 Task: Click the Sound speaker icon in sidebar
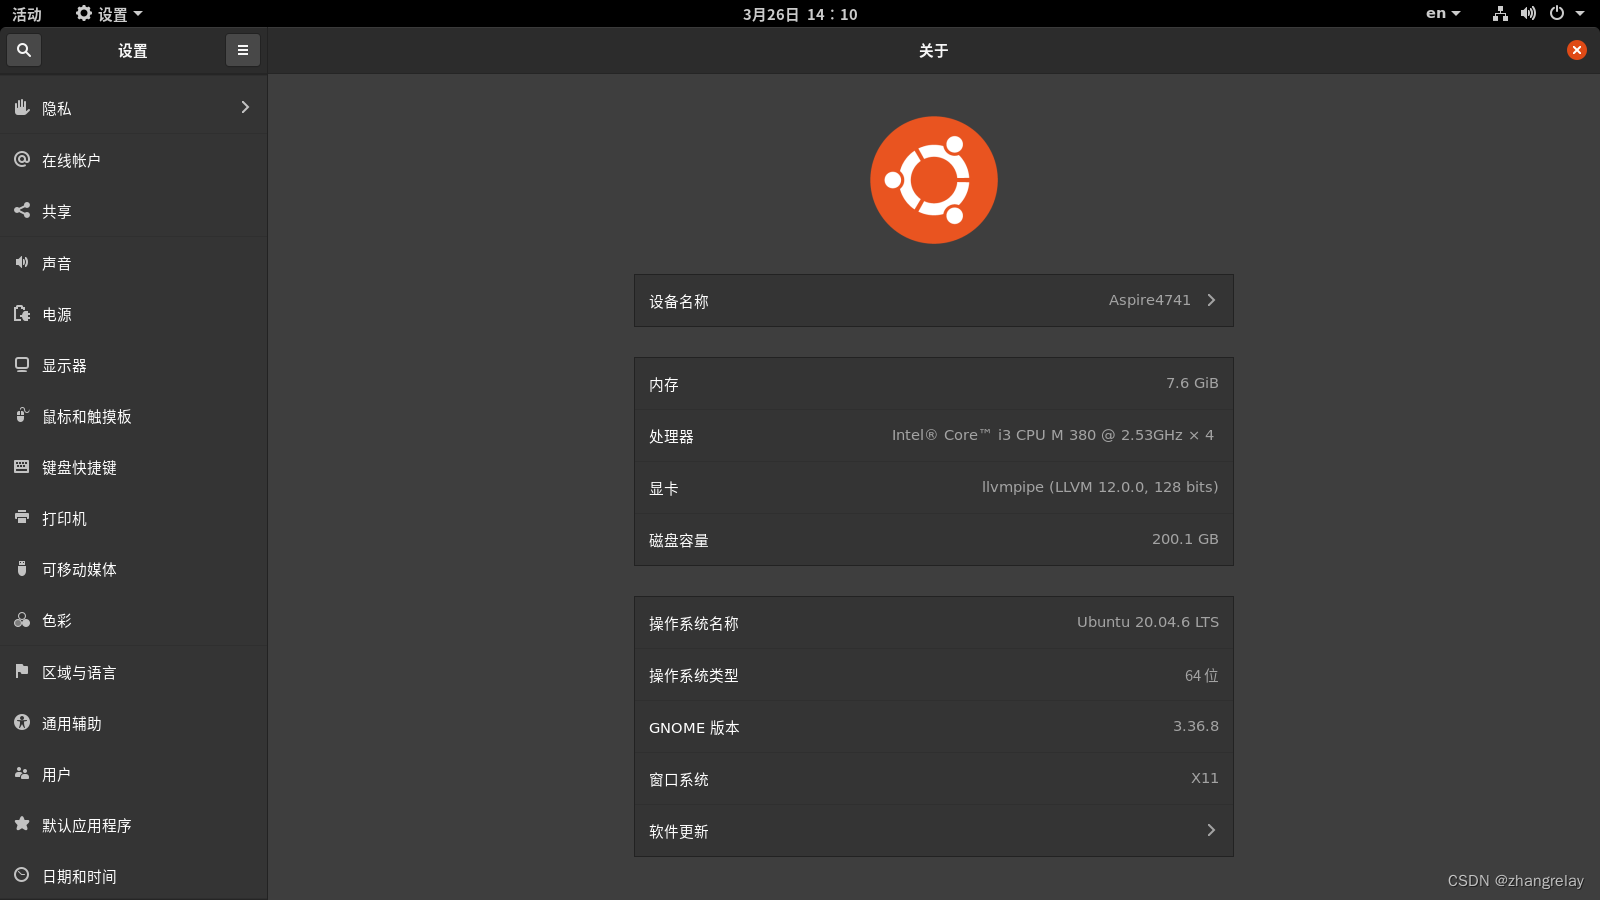22,262
